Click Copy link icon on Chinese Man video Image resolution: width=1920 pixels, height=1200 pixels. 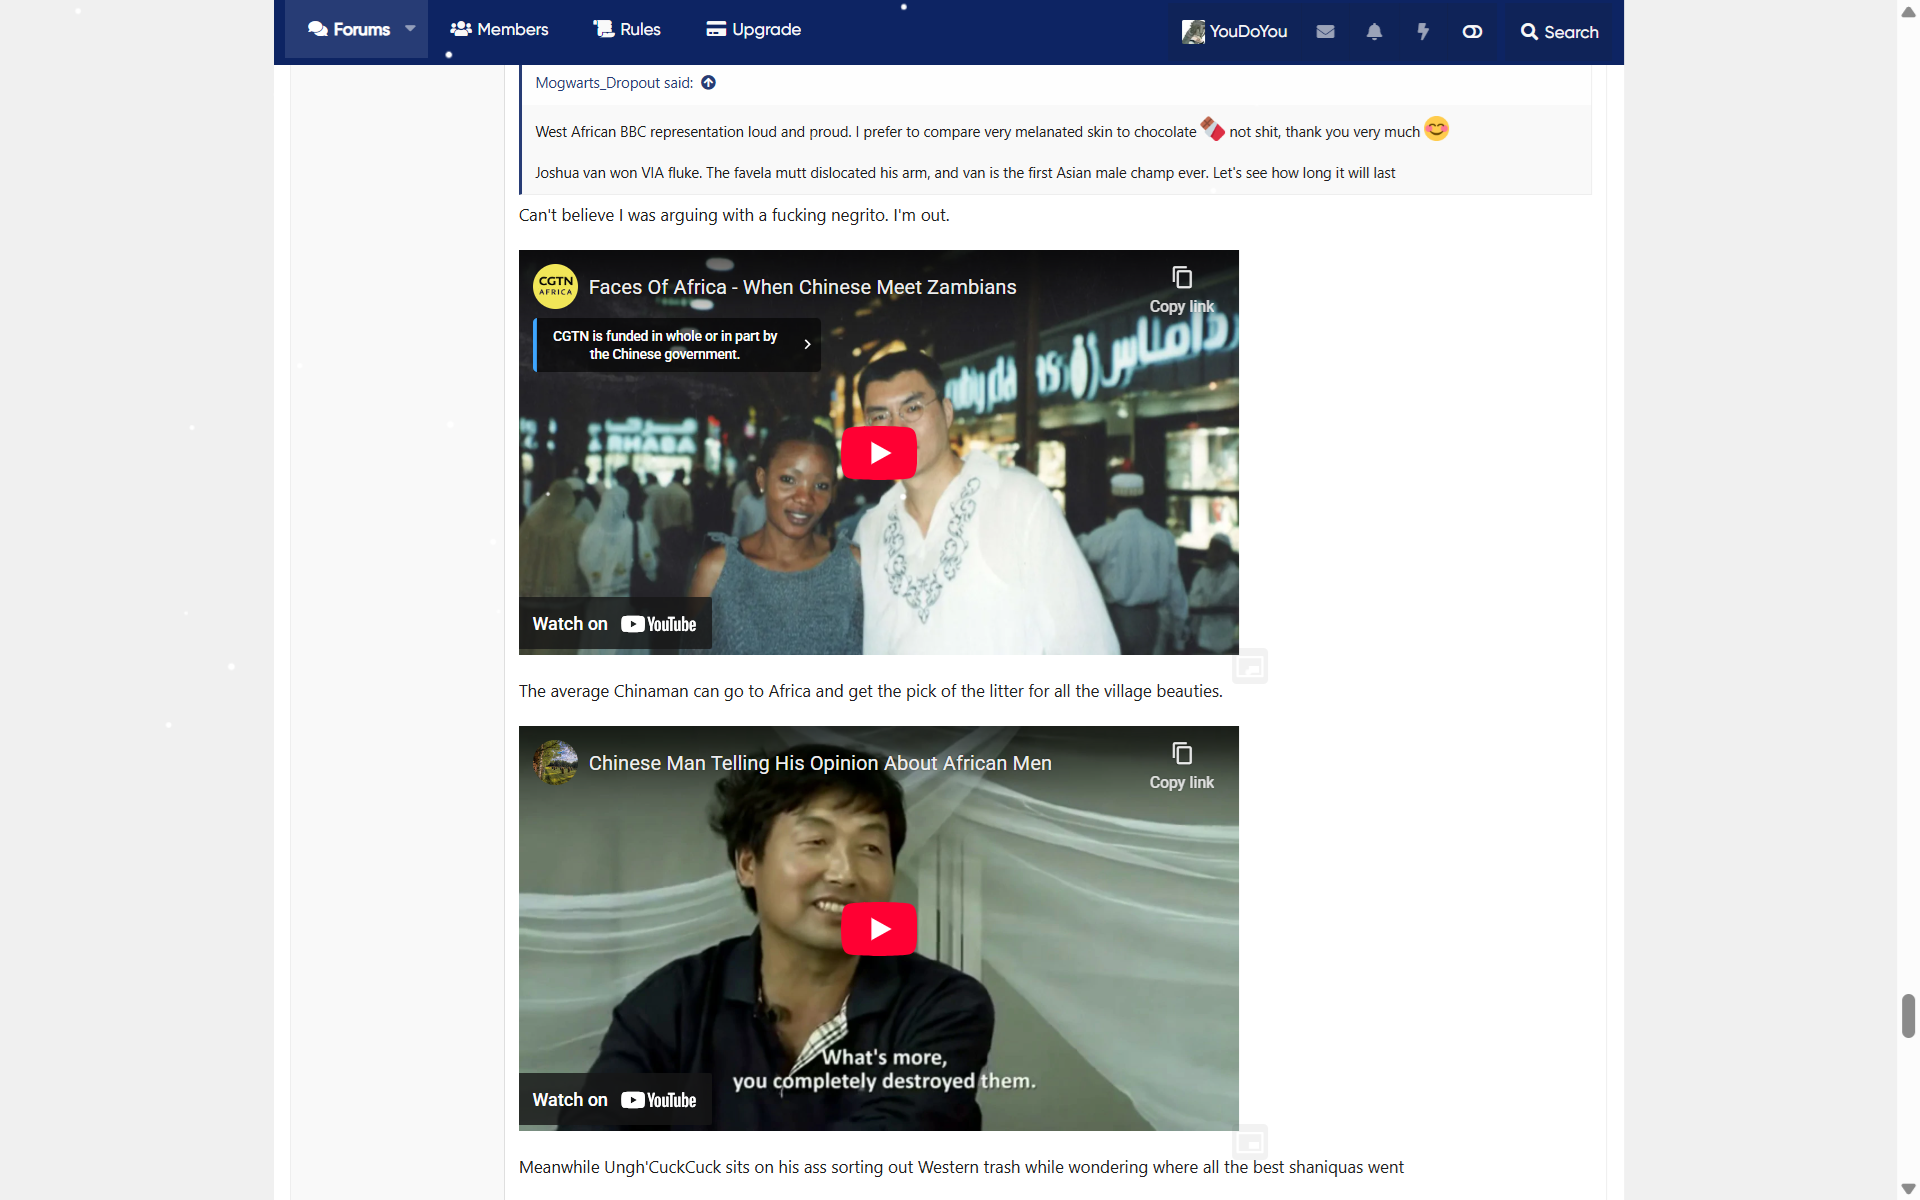point(1181,754)
